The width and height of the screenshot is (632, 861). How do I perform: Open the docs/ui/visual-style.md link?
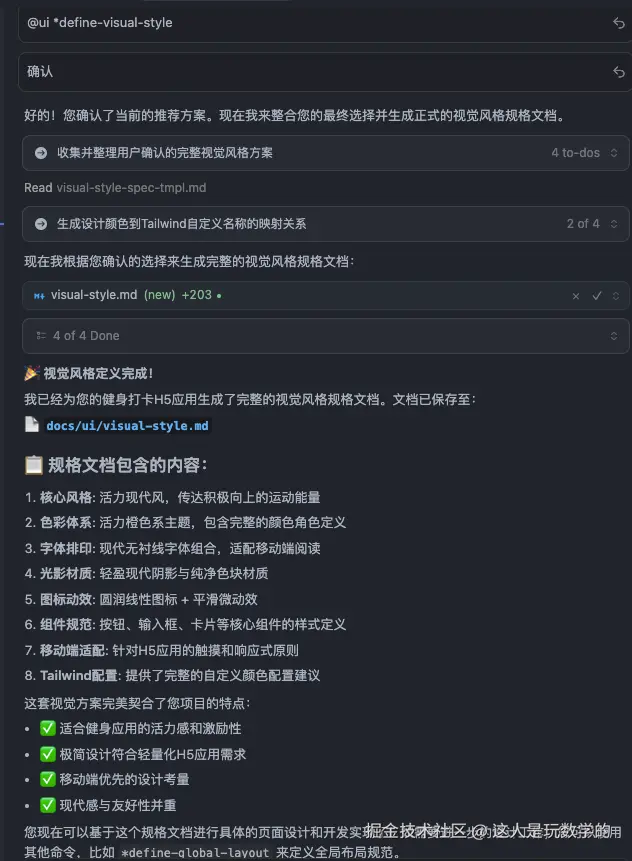(127, 425)
